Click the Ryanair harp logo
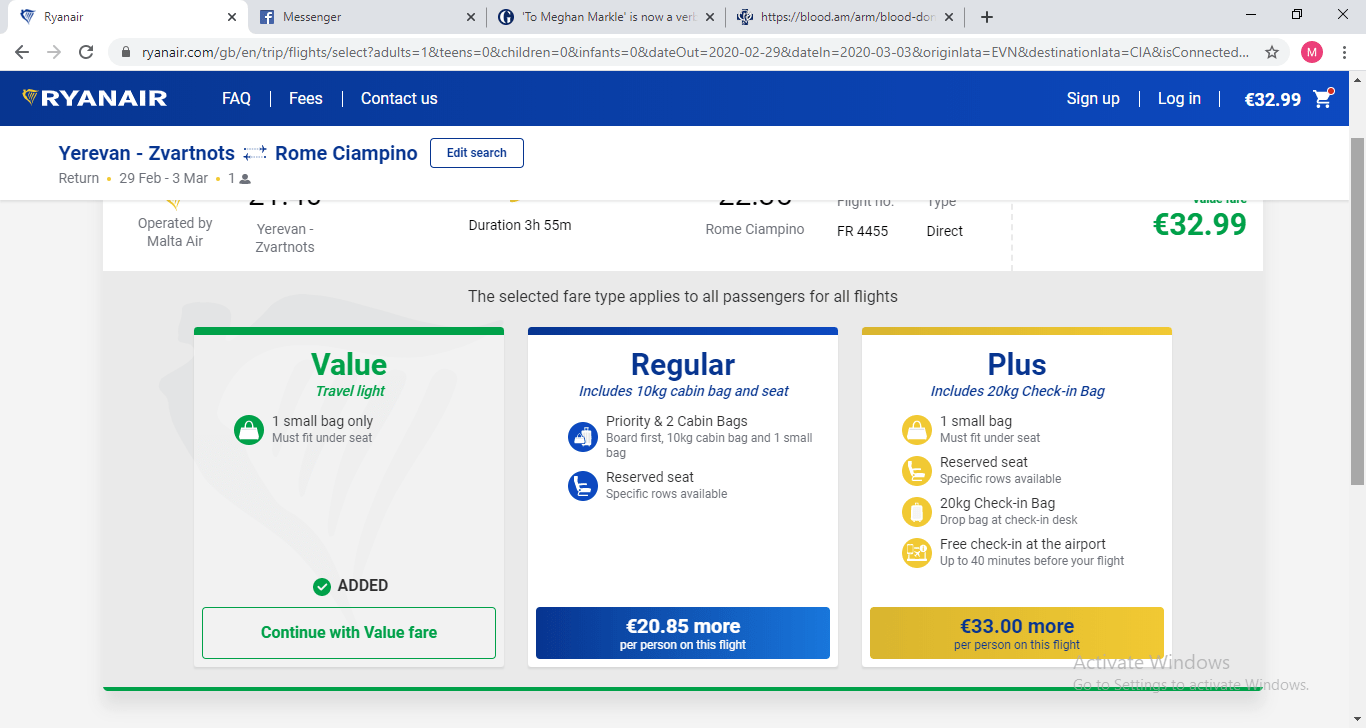 point(30,98)
